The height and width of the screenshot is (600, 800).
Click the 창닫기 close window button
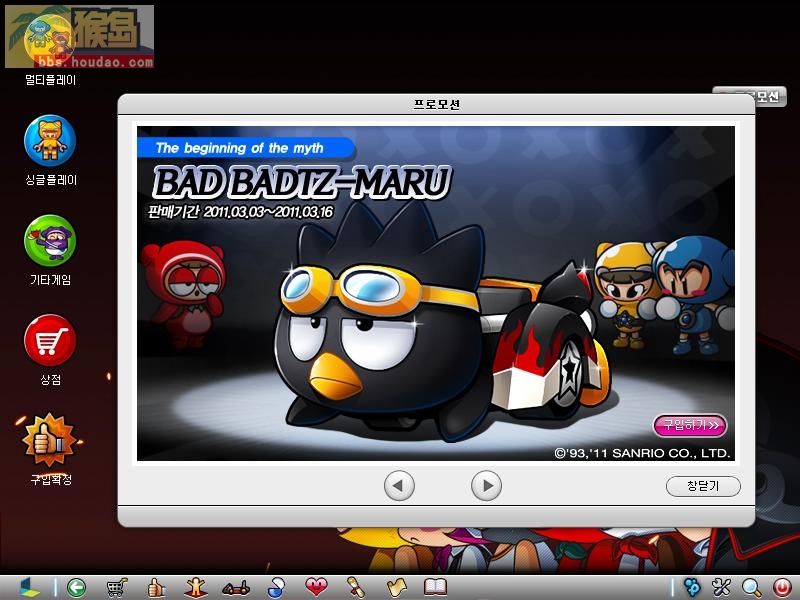click(x=703, y=486)
